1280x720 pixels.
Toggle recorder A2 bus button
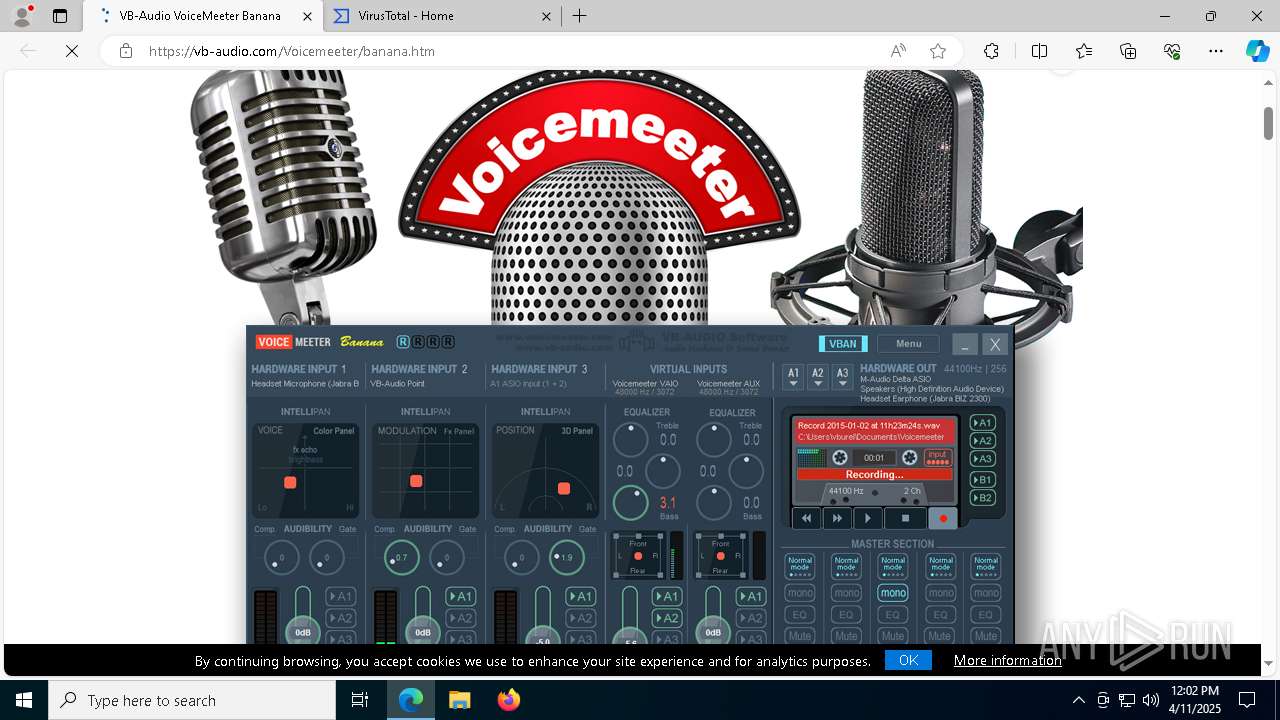point(982,441)
